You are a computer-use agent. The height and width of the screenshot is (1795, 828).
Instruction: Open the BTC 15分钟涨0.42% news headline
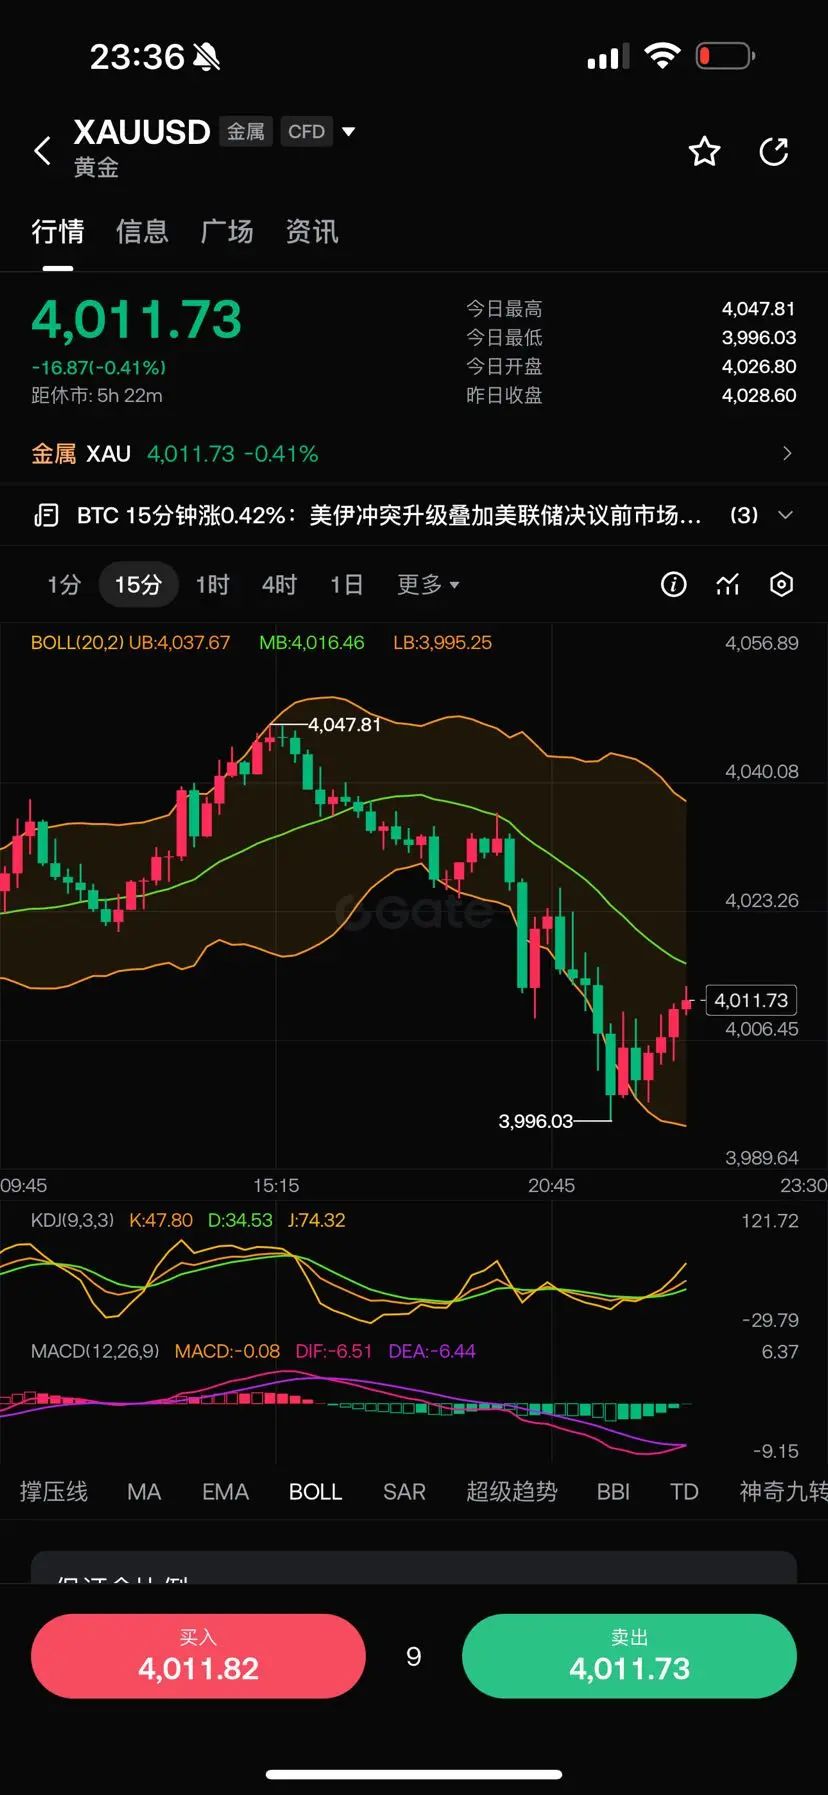[389, 515]
